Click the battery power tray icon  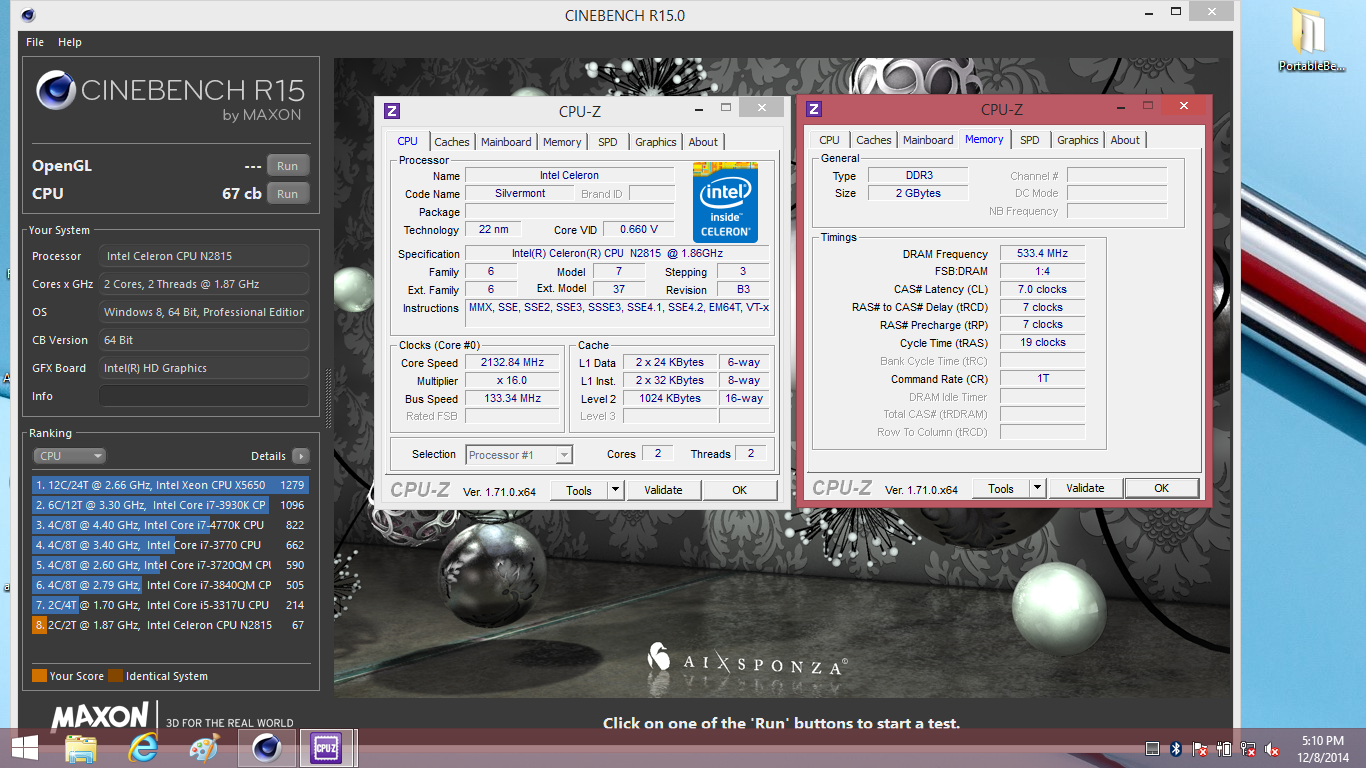click(1224, 749)
